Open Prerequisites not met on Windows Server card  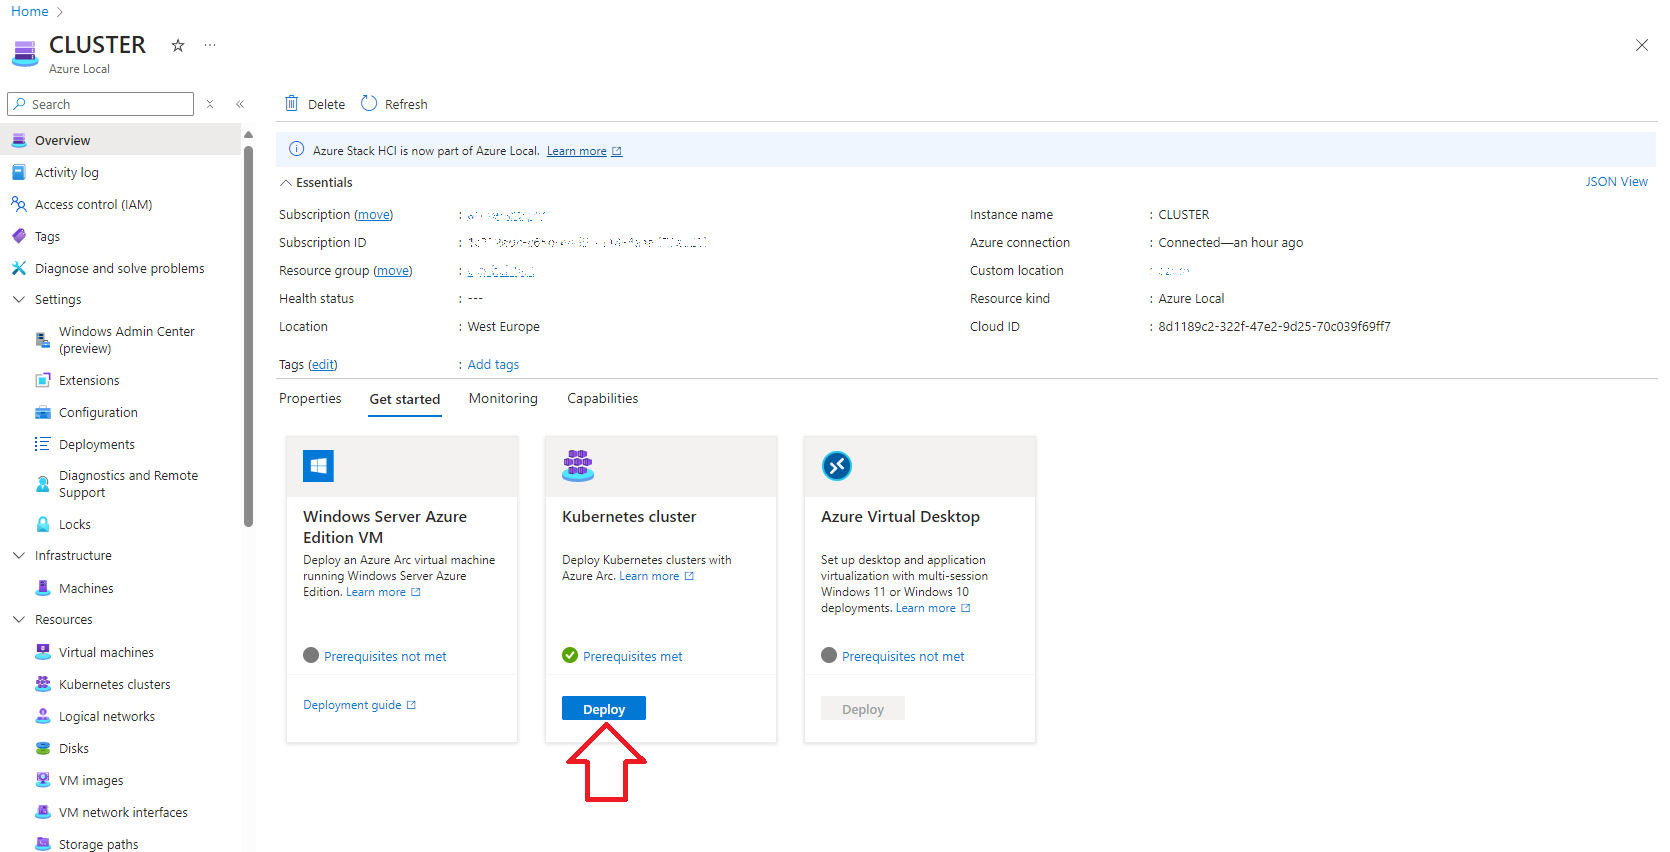pyautogui.click(x=385, y=656)
